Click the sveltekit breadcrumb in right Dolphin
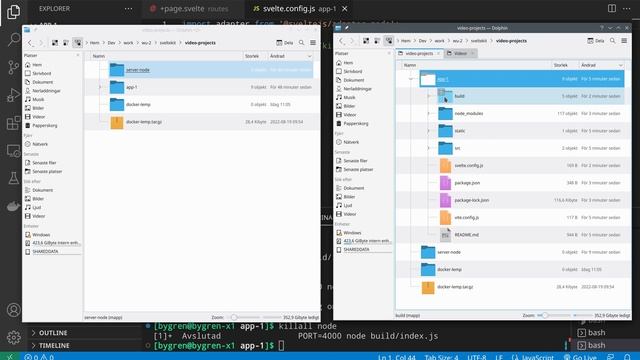Image resolution: width=640 pixels, height=360 pixels. (x=479, y=41)
